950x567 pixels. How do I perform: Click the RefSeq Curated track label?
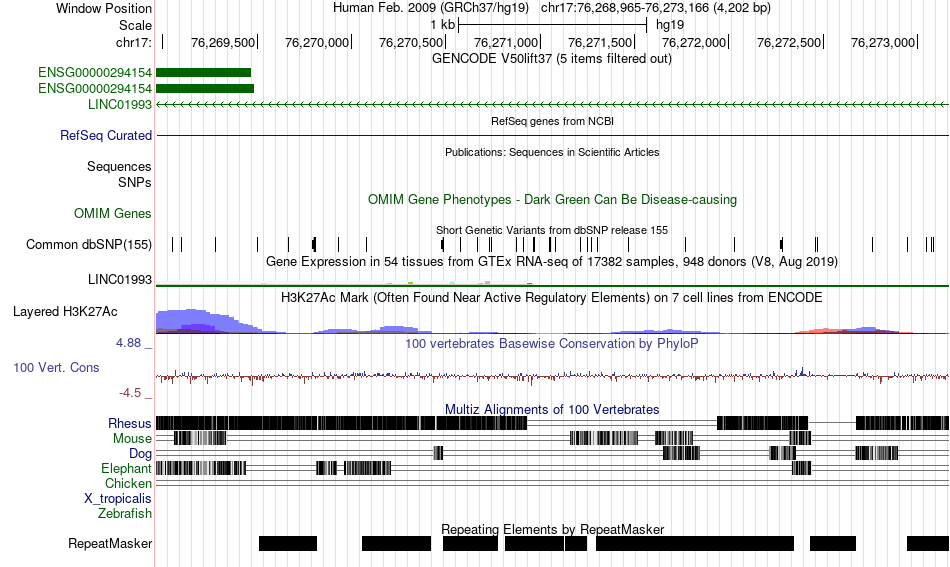coord(105,136)
